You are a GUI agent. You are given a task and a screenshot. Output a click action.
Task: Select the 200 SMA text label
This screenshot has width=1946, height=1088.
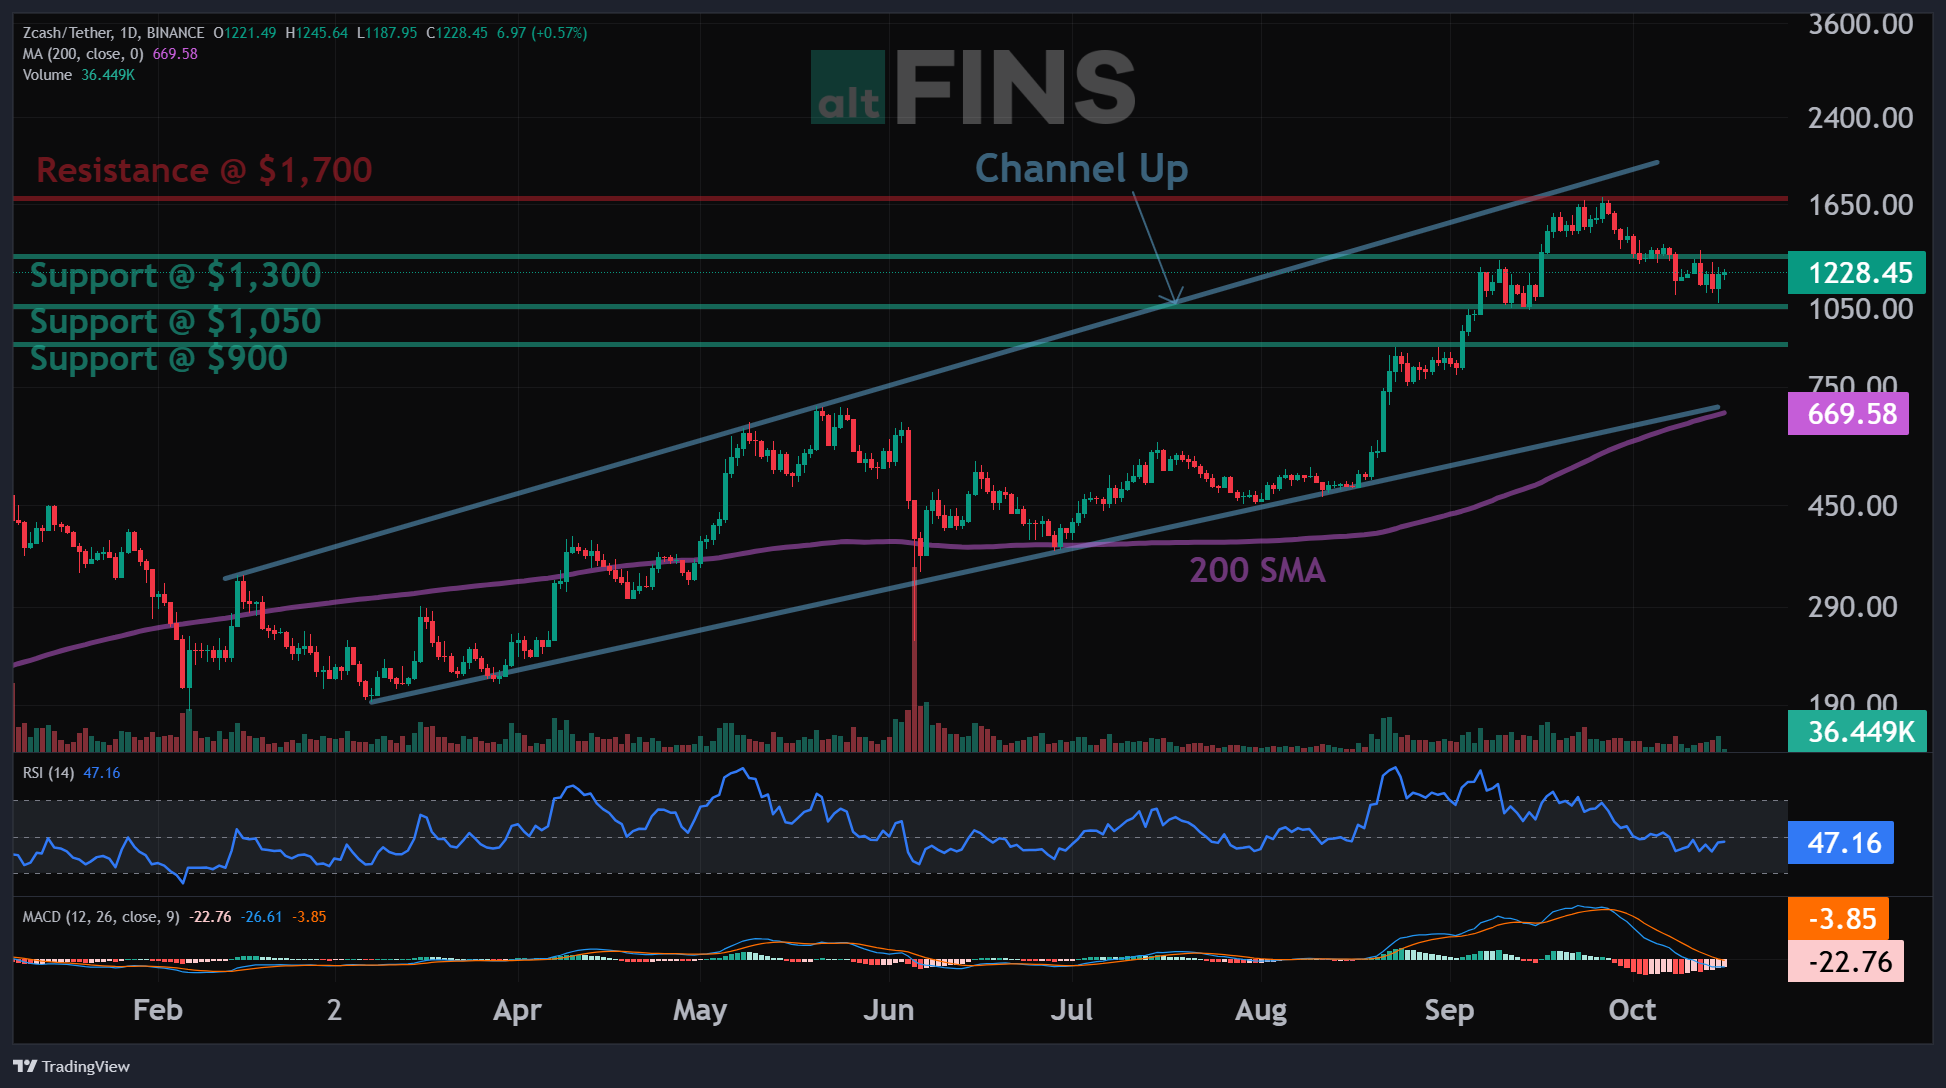point(1257,570)
